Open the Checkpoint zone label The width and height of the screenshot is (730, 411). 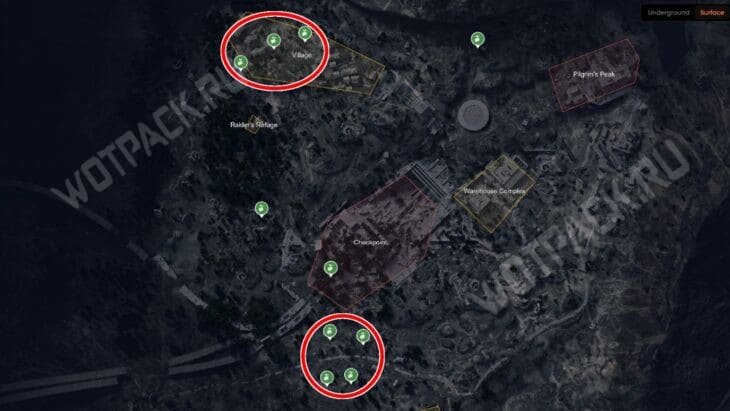tap(370, 243)
